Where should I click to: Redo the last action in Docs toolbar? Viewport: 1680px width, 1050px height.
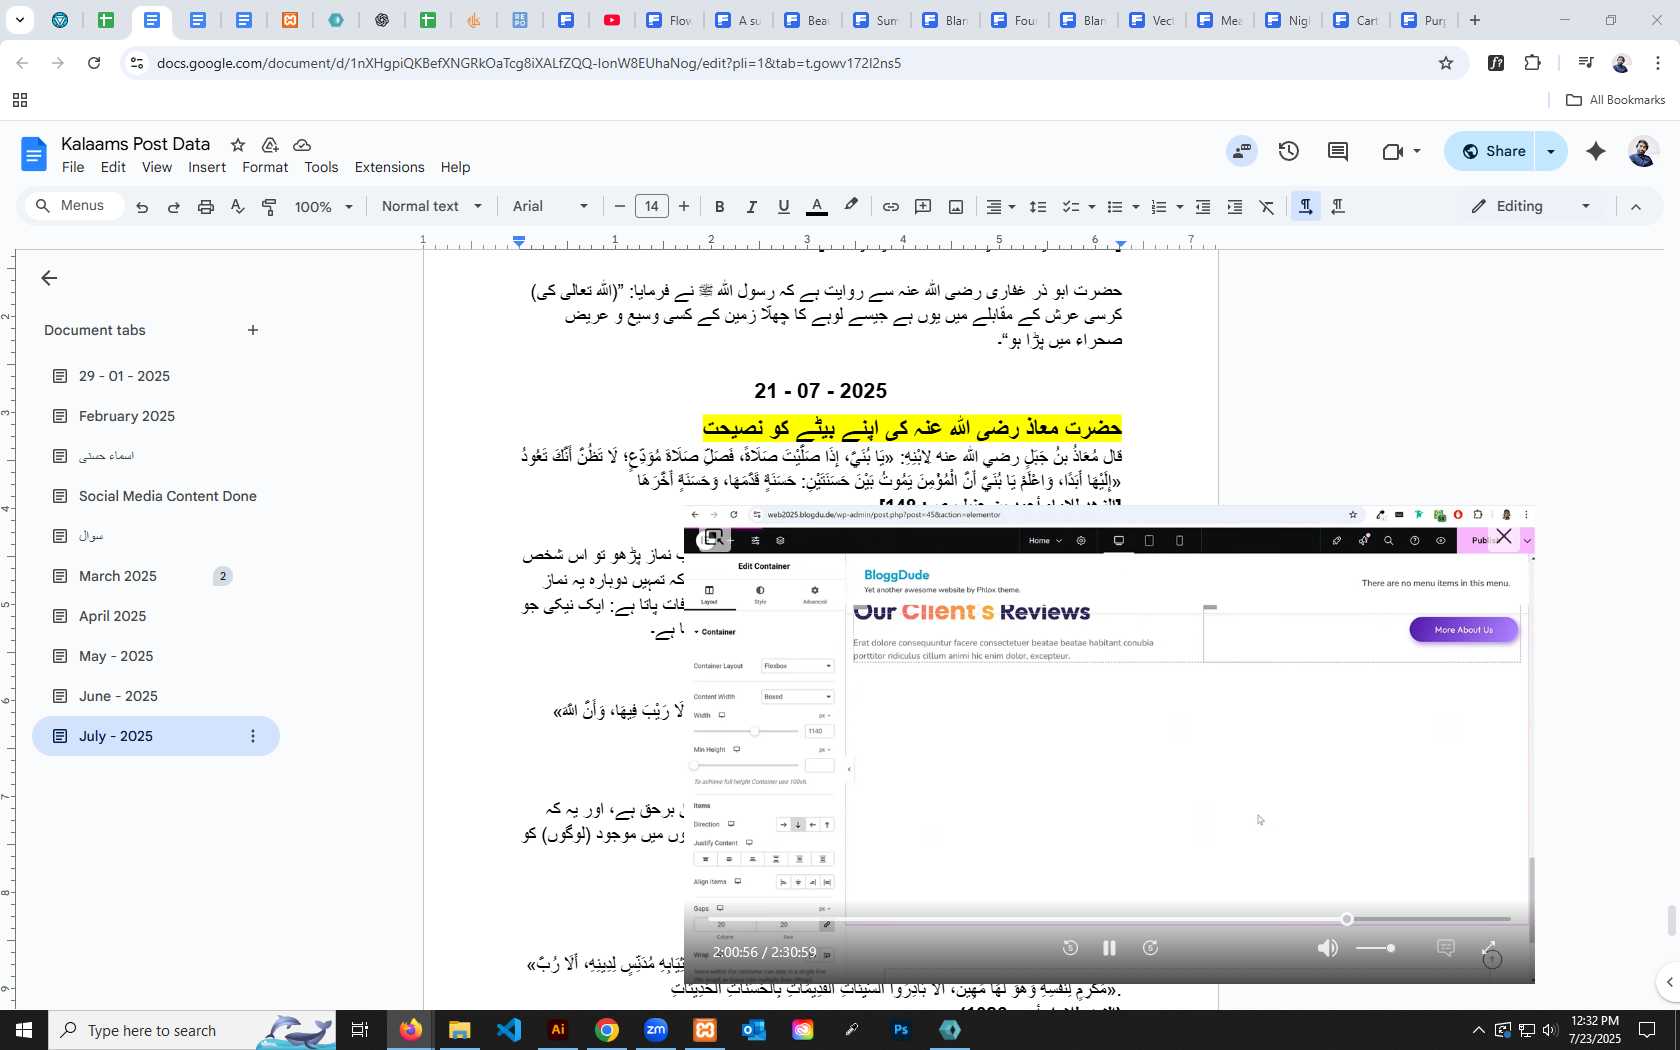[x=174, y=207]
